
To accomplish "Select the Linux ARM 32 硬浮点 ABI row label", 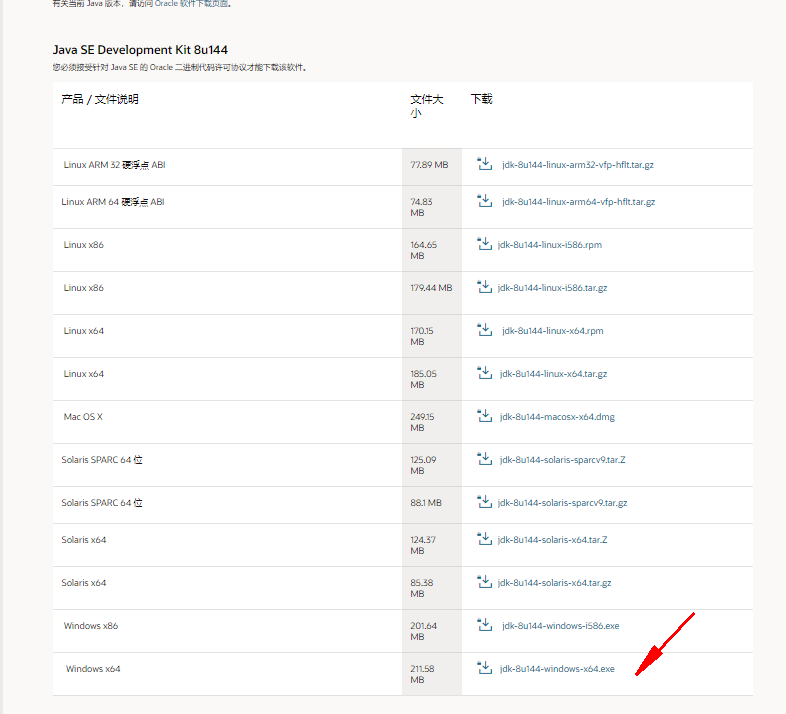I will pos(114,165).
